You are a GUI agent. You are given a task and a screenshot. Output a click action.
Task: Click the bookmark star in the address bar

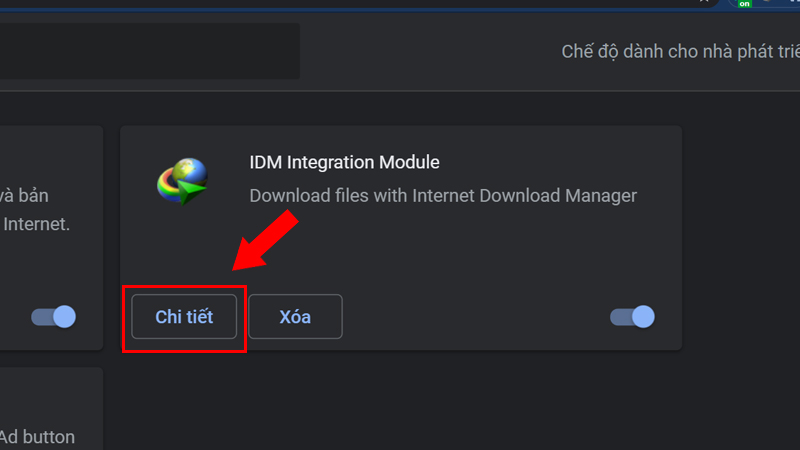tap(705, 3)
